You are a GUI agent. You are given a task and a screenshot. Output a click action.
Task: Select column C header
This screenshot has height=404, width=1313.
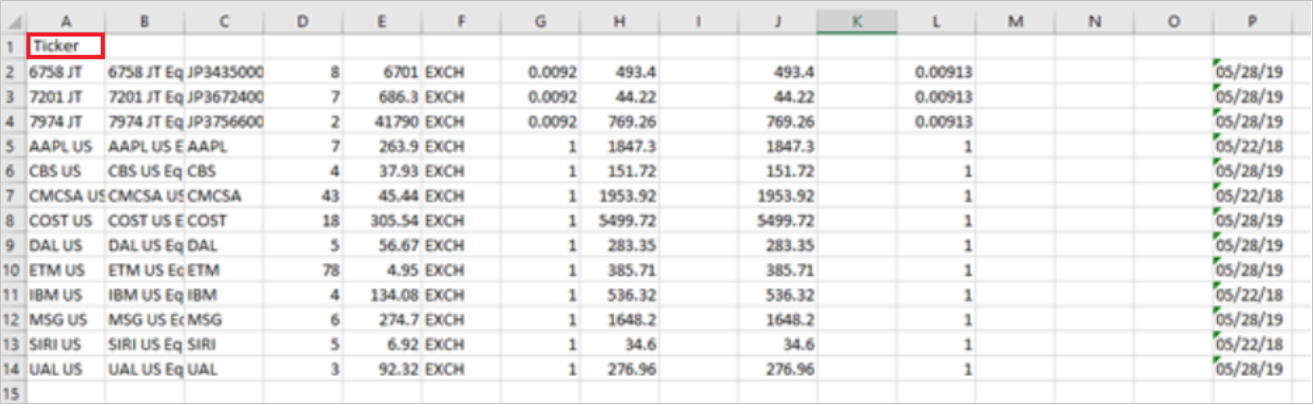pos(224,22)
